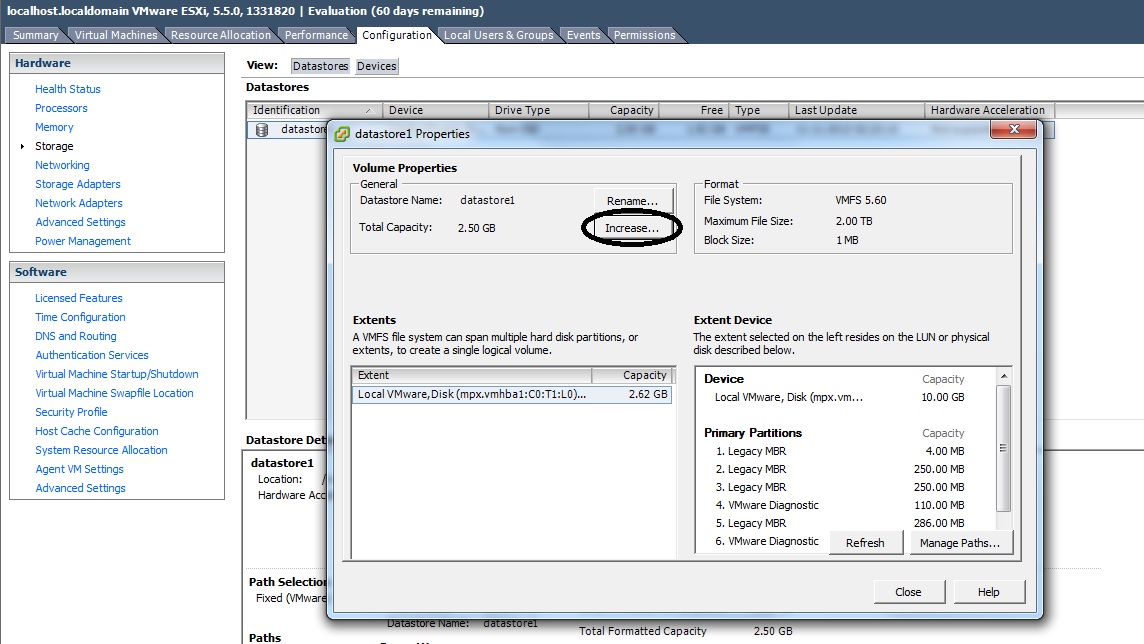Open Hardware Advanced Settings link
The height and width of the screenshot is (644, 1144).
click(80, 222)
